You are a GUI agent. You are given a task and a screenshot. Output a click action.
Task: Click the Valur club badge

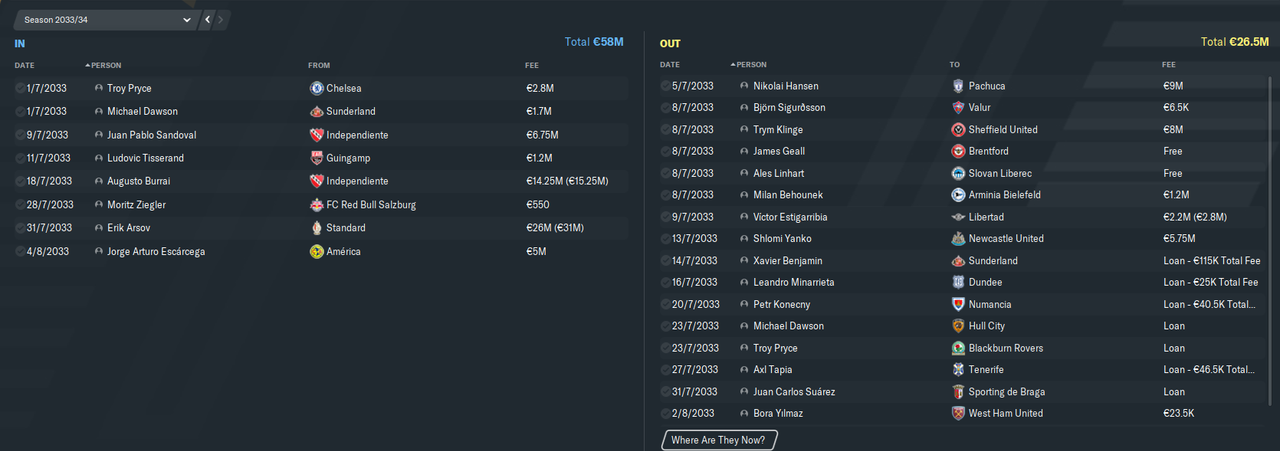tap(959, 107)
